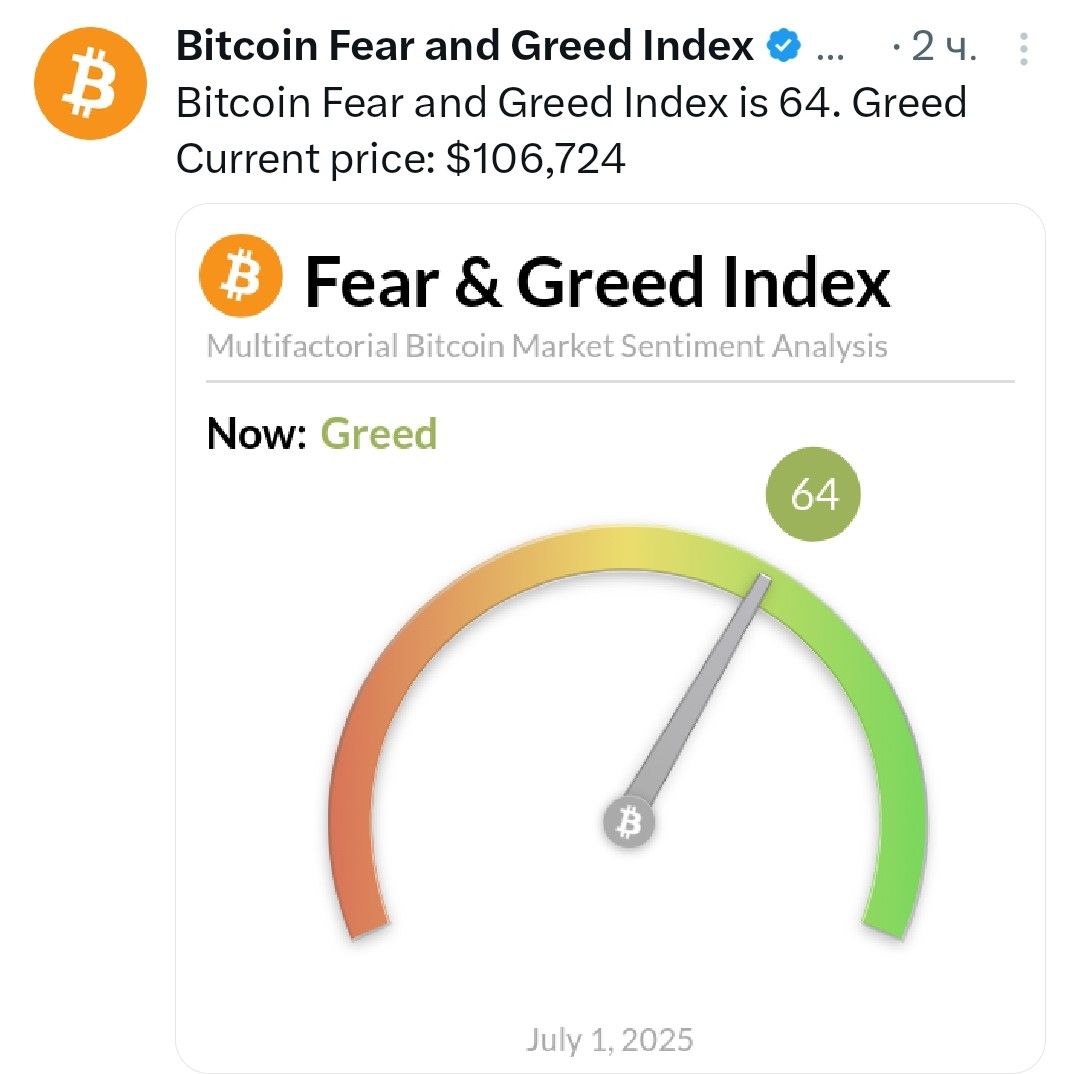Open the Bitcoin Fear and Greed Index account name
The width and height of the screenshot is (1080, 1074).
click(465, 46)
